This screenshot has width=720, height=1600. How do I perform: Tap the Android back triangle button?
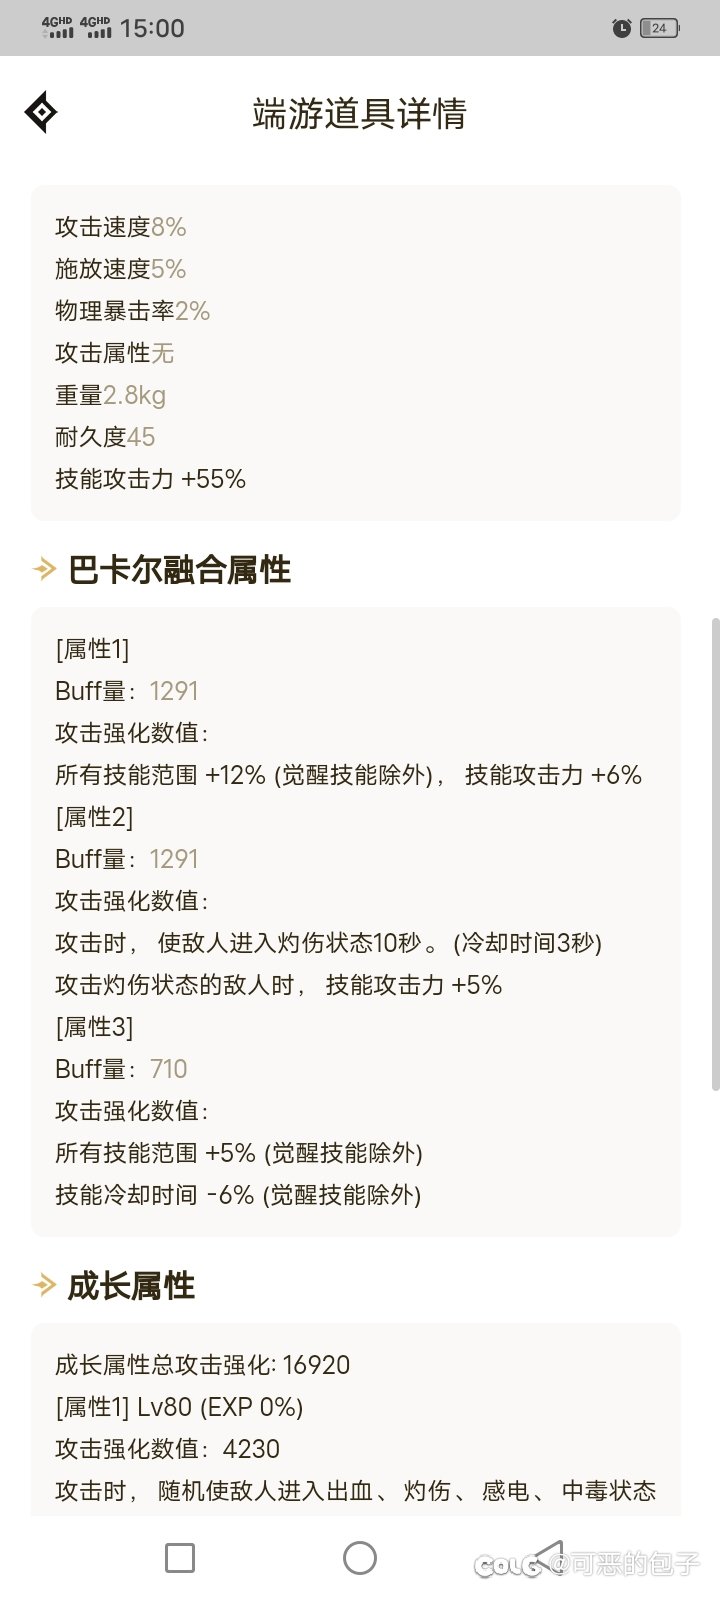[548, 1557]
